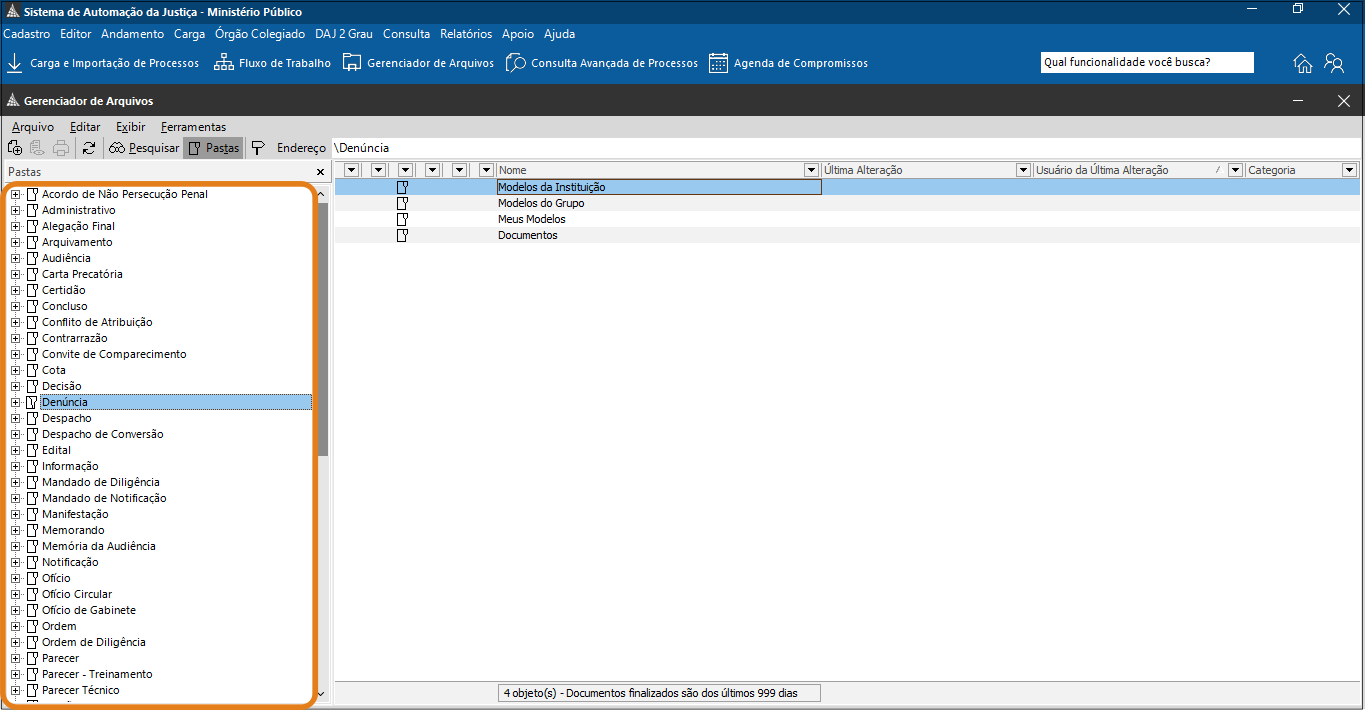The width and height of the screenshot is (1365, 710).
Task: Open the Arquivo menu in Gerenciador
Action: (x=33, y=127)
